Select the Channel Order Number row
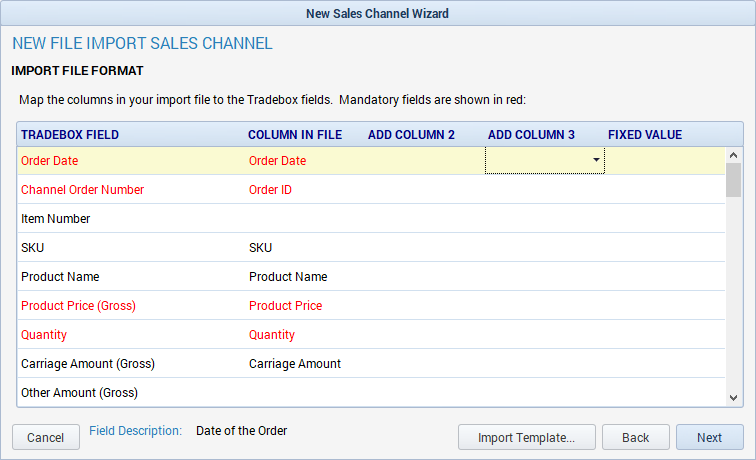 [x=371, y=189]
